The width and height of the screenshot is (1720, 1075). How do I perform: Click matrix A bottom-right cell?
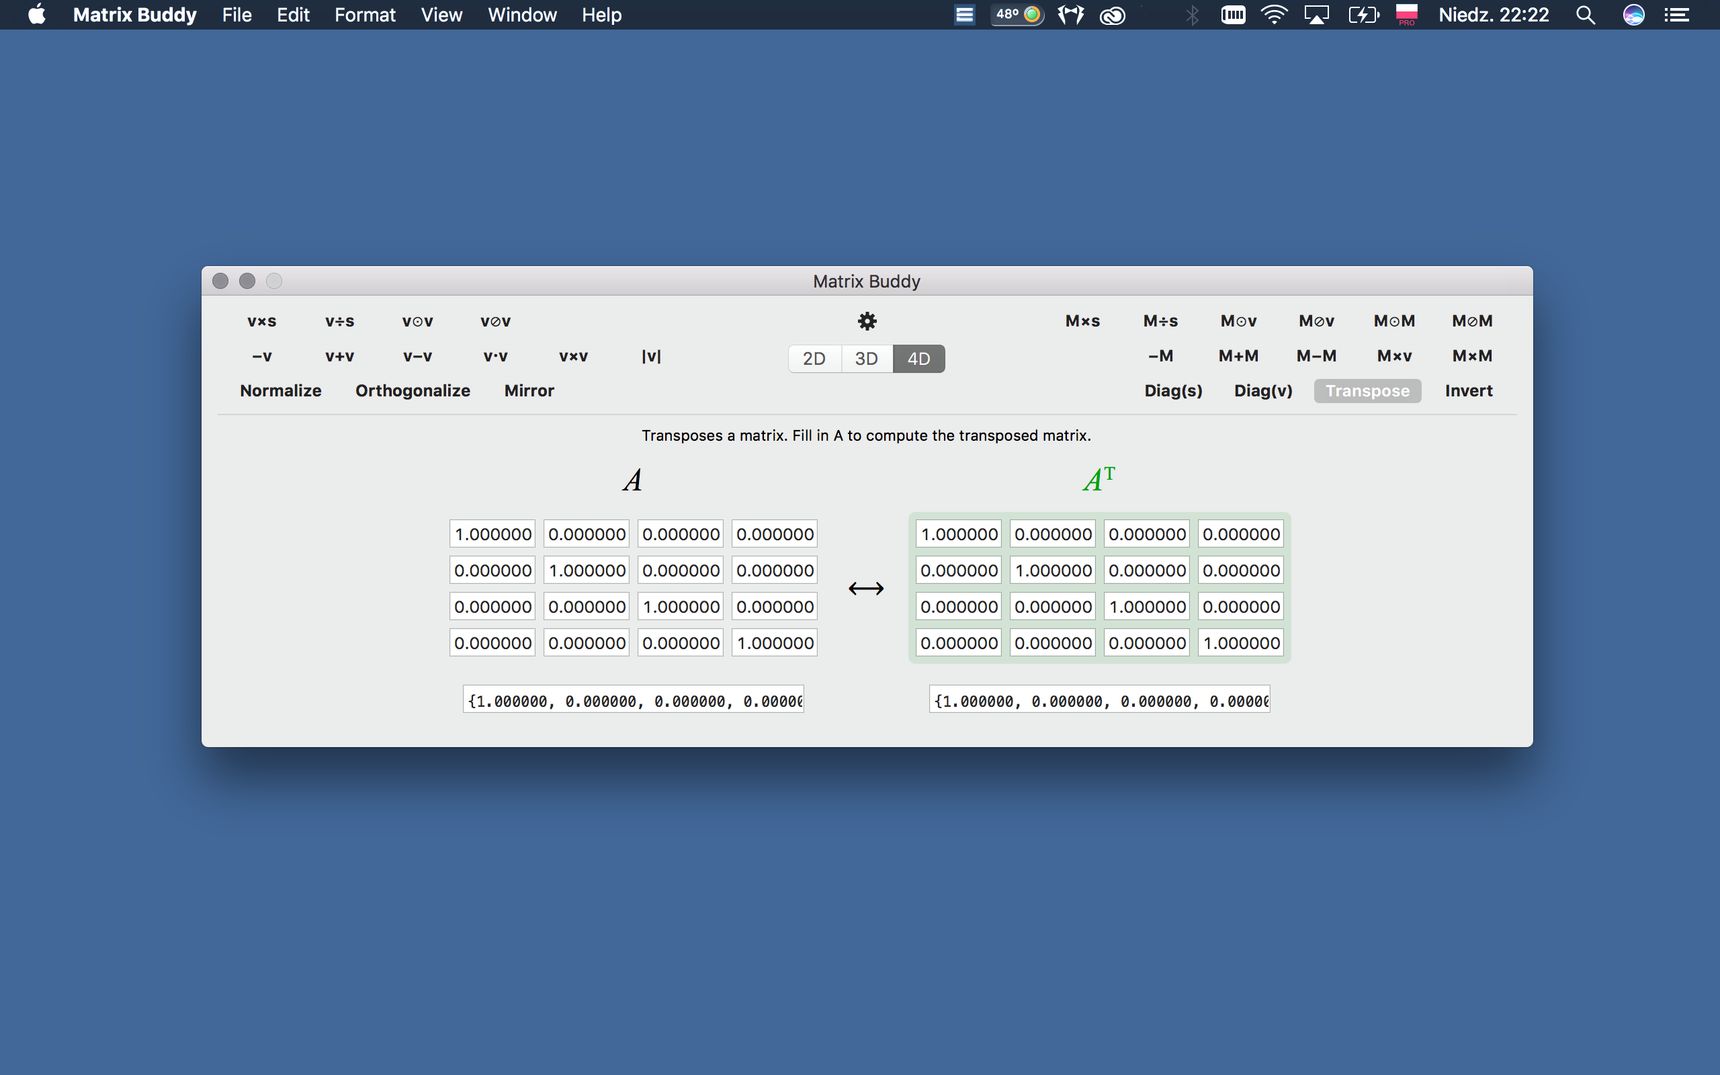775,643
